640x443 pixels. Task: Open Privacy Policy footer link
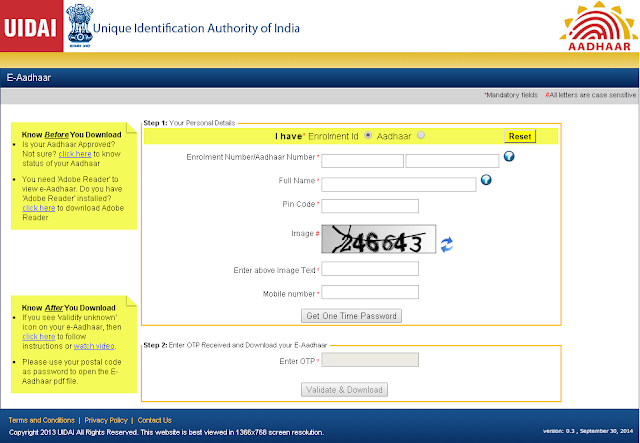(106, 420)
